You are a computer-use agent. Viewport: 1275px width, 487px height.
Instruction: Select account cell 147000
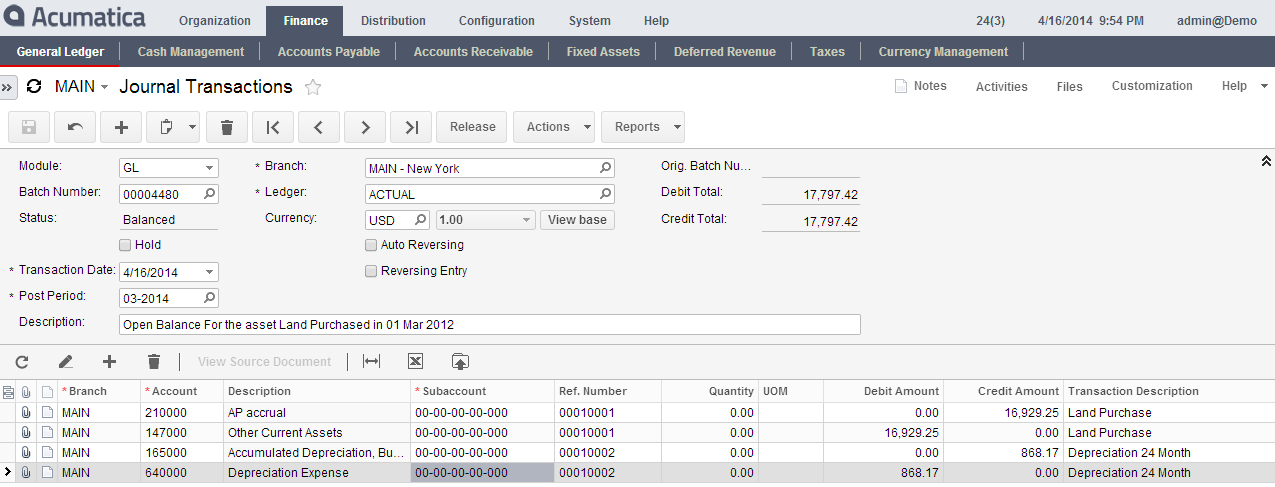183,433
